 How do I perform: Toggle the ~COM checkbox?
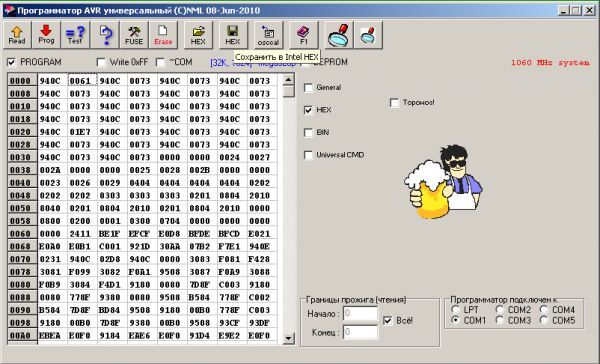click(160, 62)
